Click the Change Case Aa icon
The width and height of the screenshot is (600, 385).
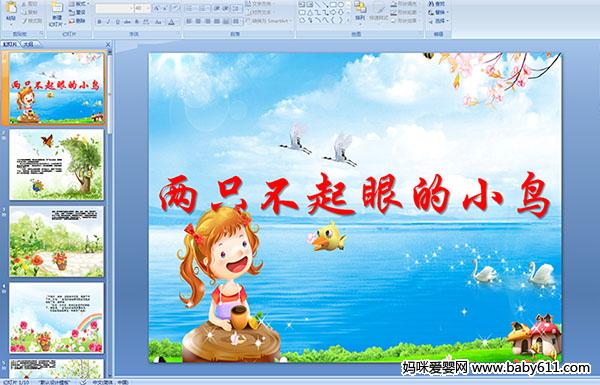click(x=158, y=22)
